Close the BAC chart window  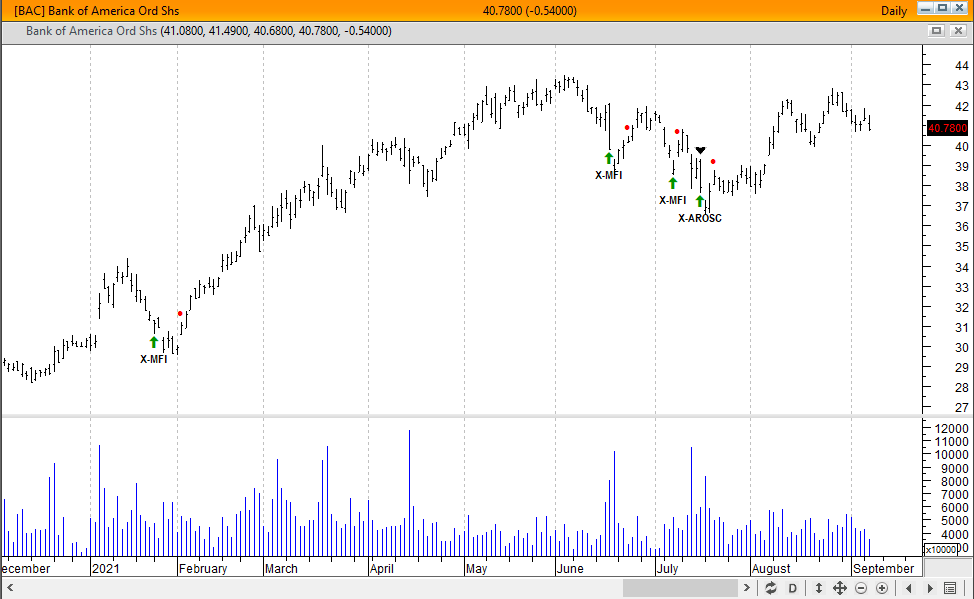[x=960, y=9]
